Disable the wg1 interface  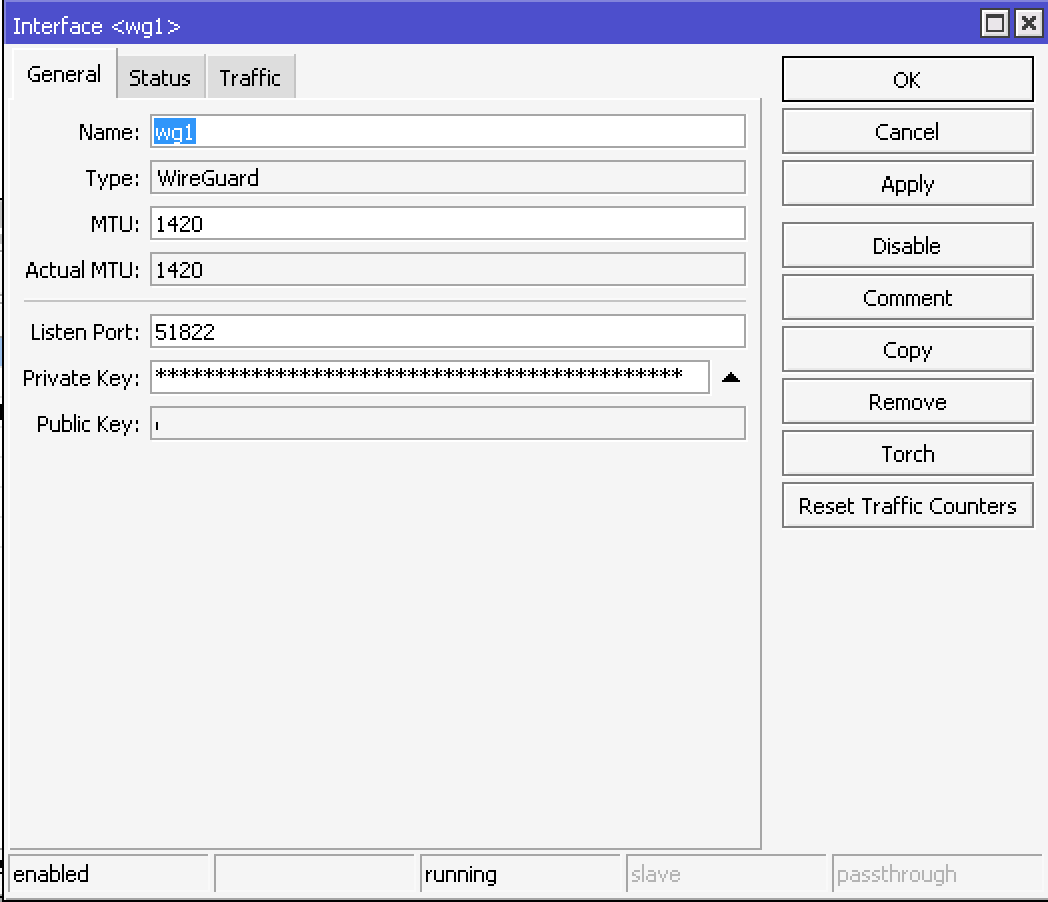point(908,246)
